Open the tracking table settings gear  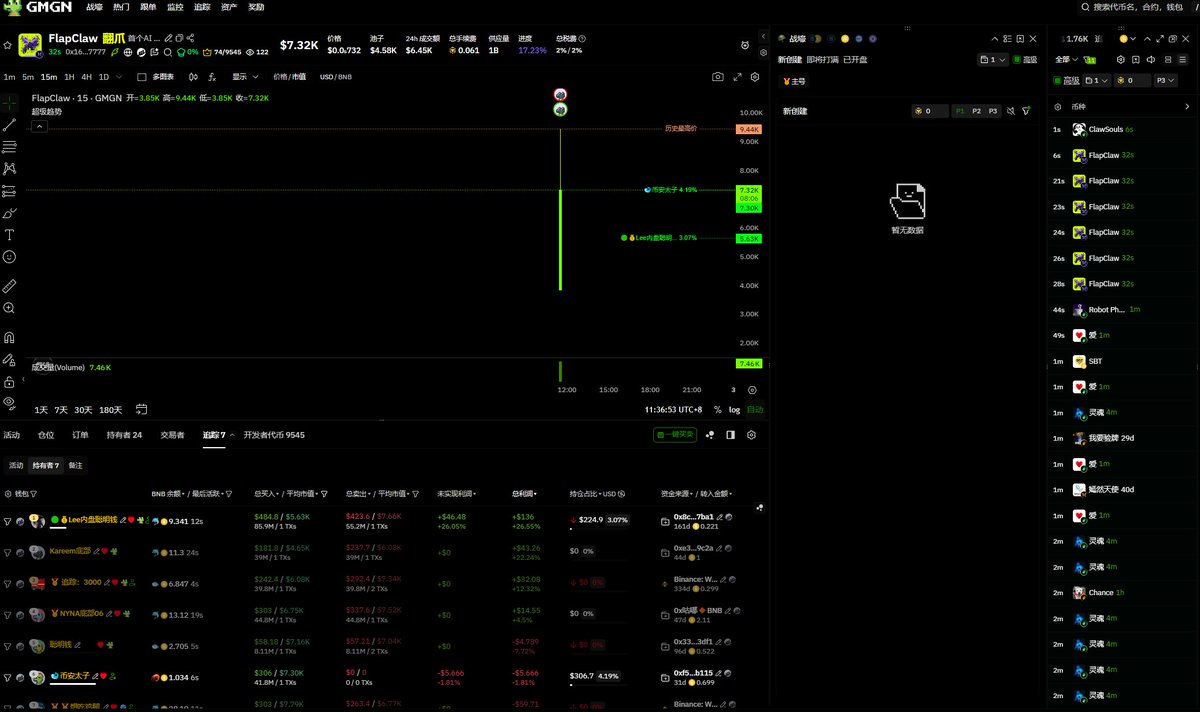[751, 435]
